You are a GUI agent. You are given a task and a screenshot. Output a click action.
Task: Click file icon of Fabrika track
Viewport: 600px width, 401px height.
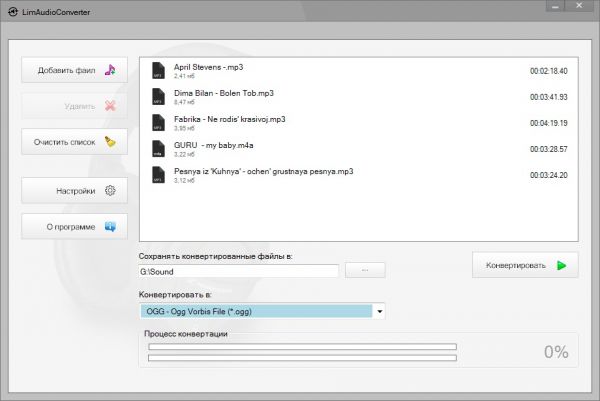(158, 123)
